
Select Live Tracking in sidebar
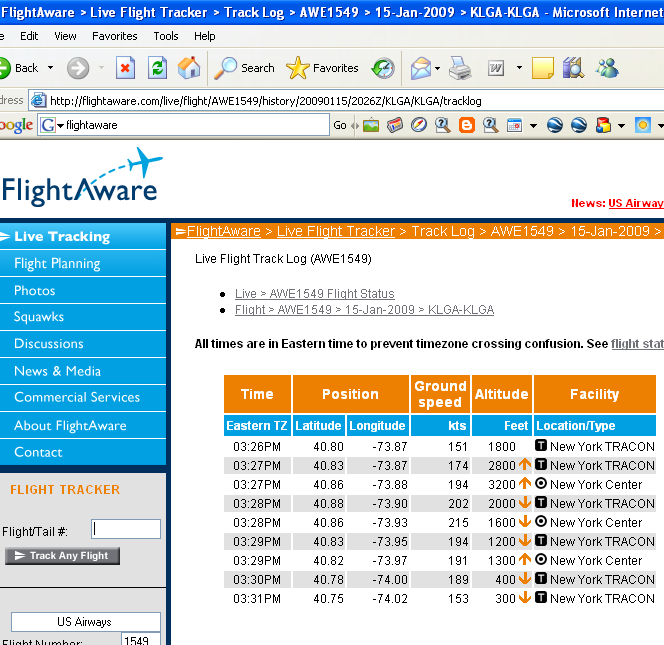click(83, 236)
